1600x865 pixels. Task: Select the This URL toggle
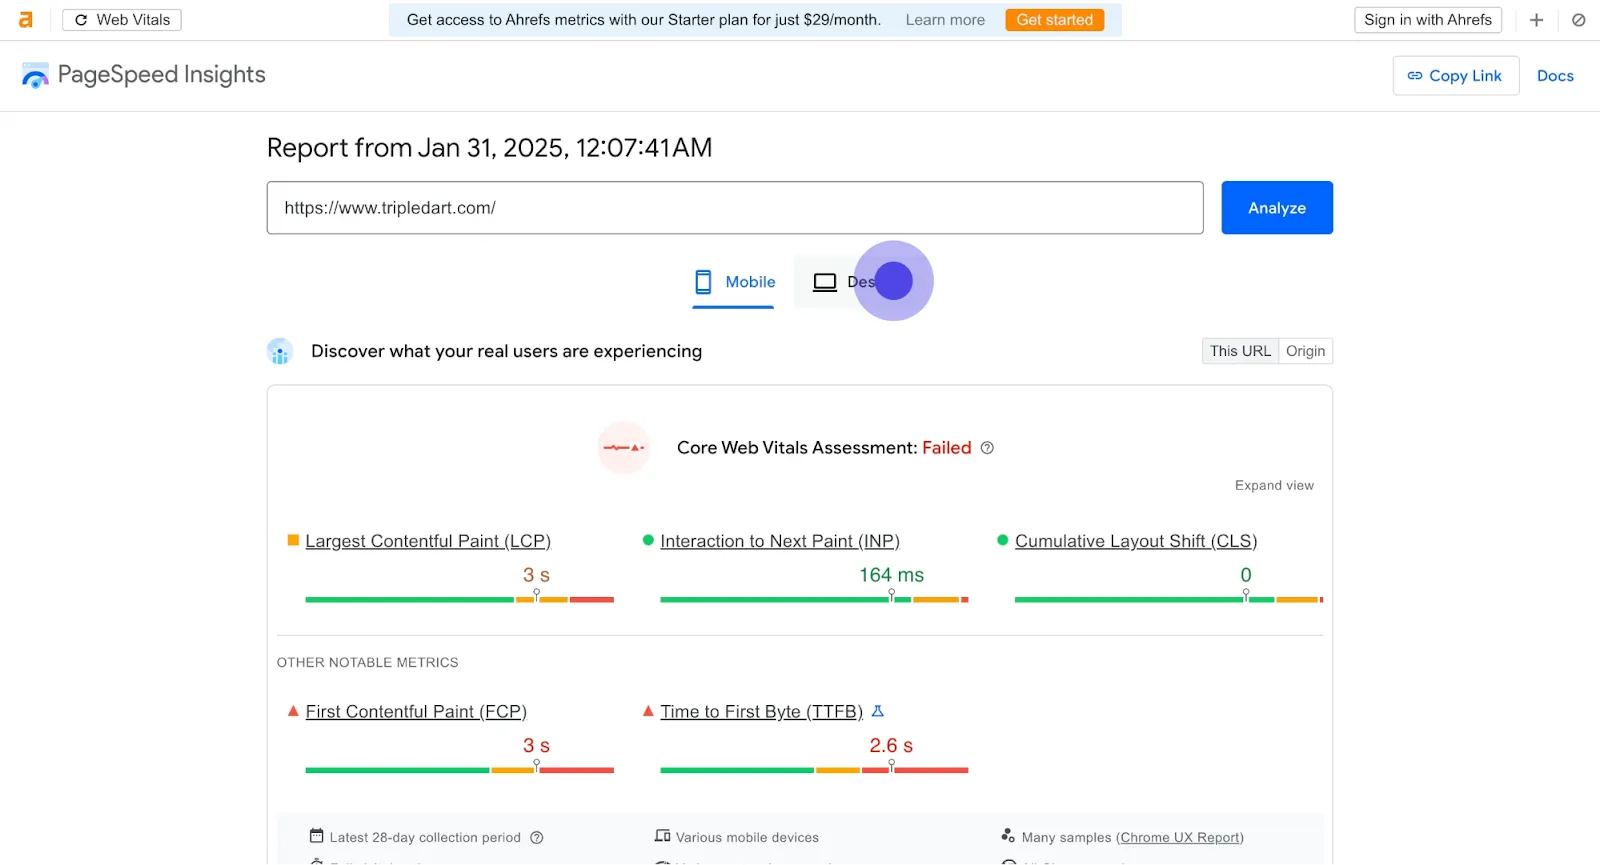(x=1240, y=351)
